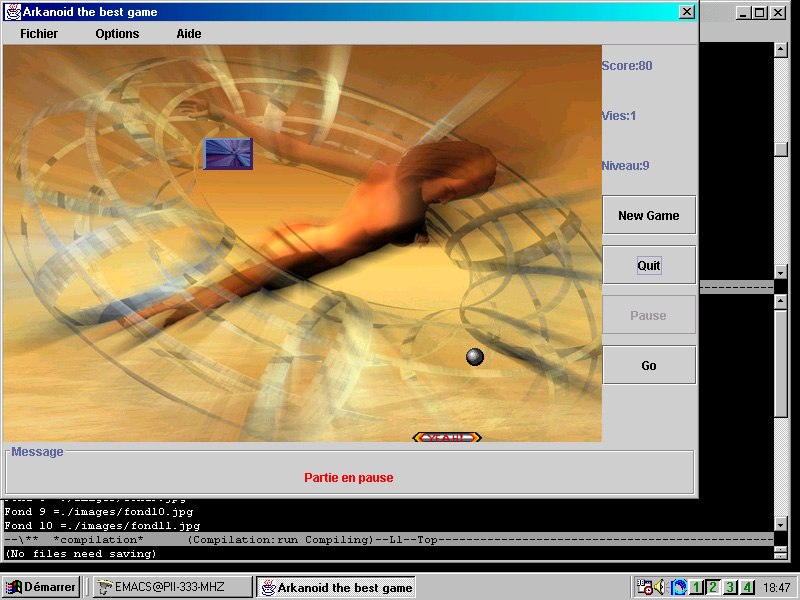Start a New Game
800x600 pixels.
pyautogui.click(x=648, y=215)
